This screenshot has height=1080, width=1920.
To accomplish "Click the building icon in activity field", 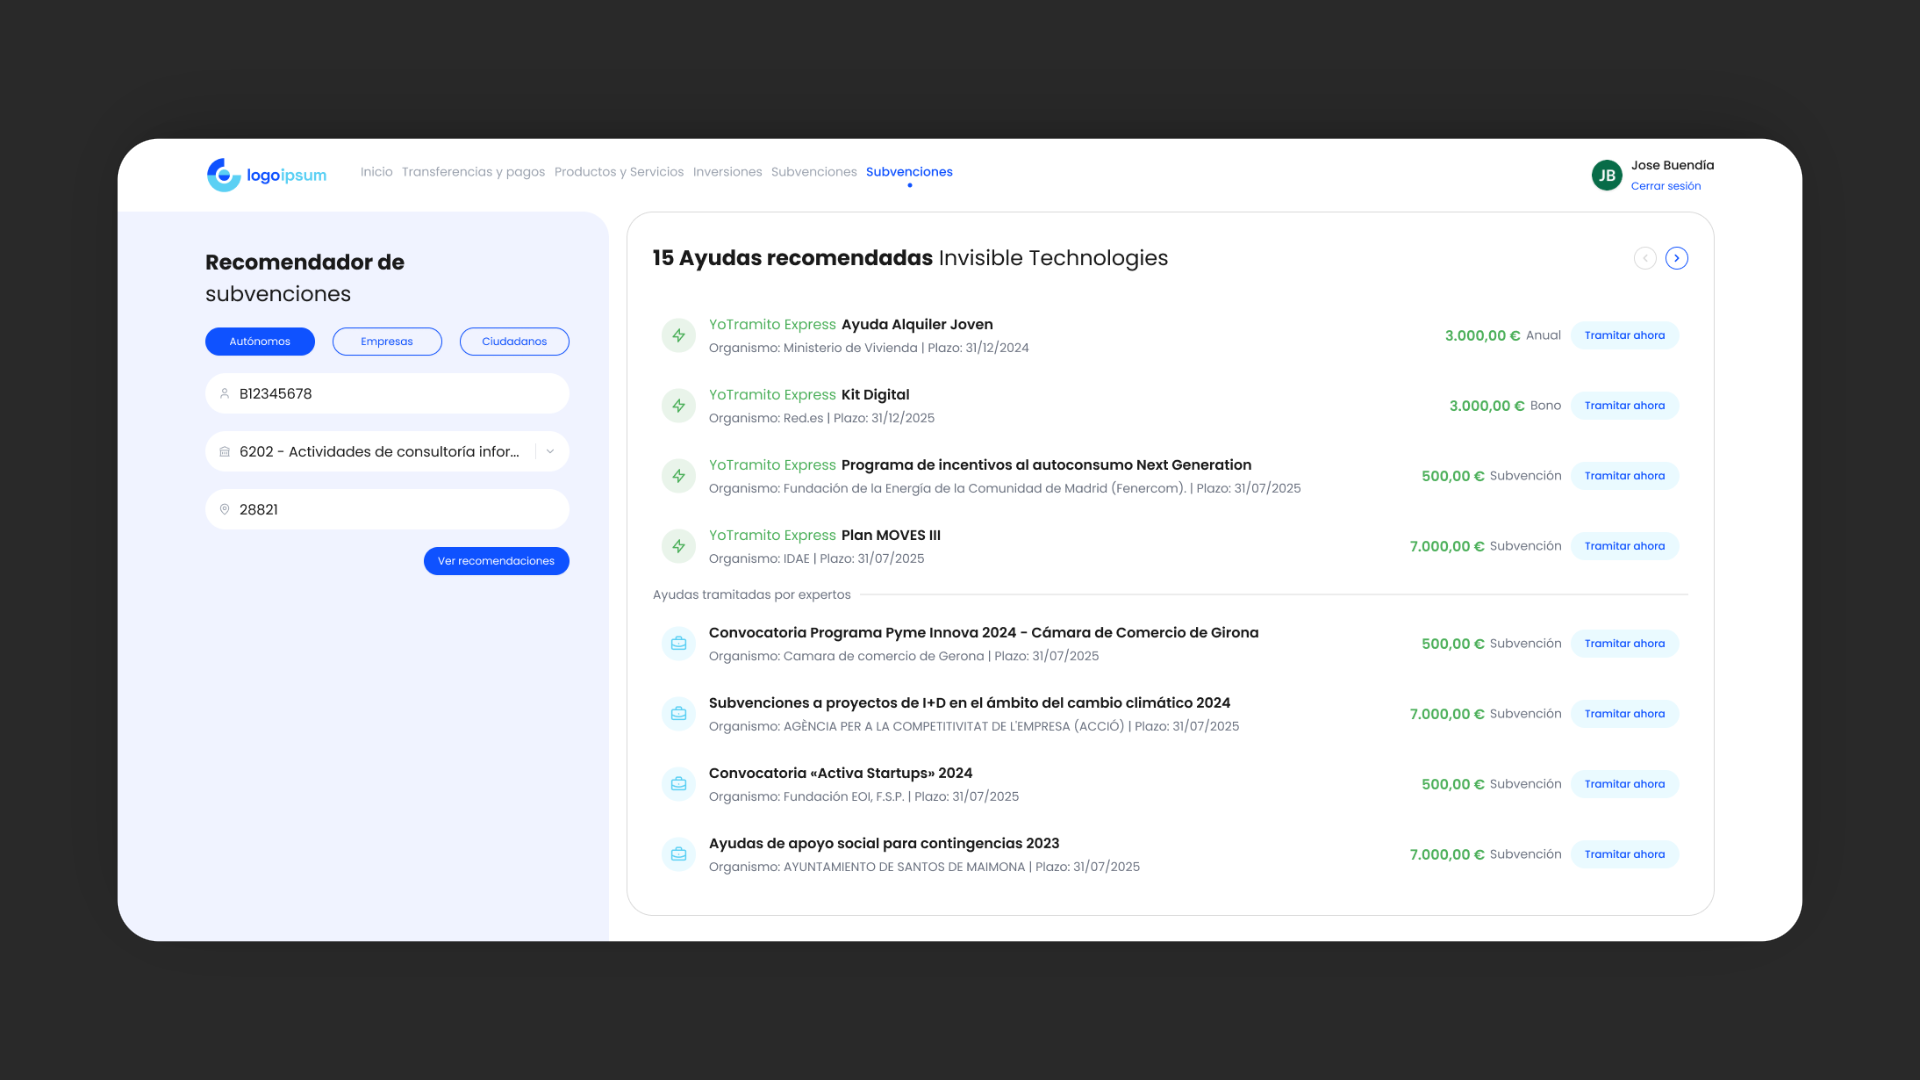I will coord(224,452).
